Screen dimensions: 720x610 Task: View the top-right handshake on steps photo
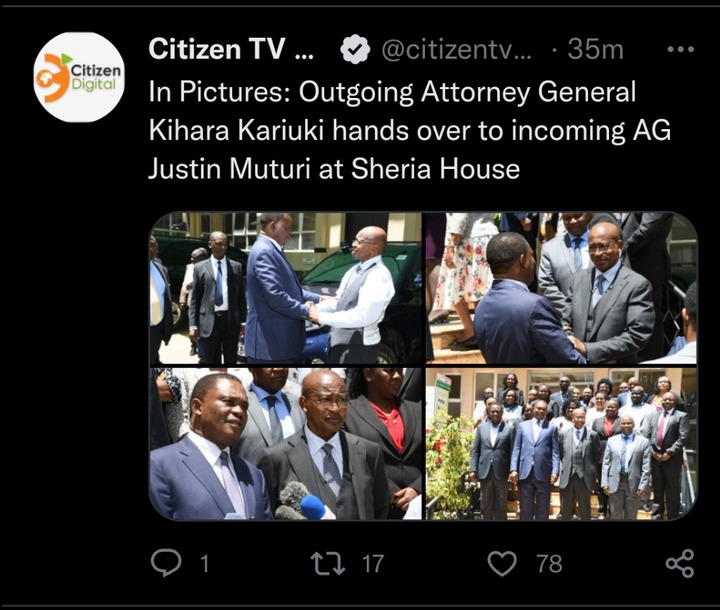pos(561,288)
